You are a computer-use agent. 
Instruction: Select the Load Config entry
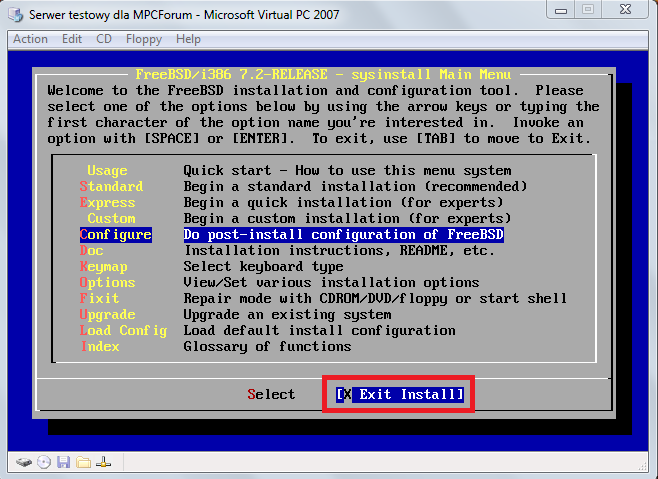[x=123, y=330]
